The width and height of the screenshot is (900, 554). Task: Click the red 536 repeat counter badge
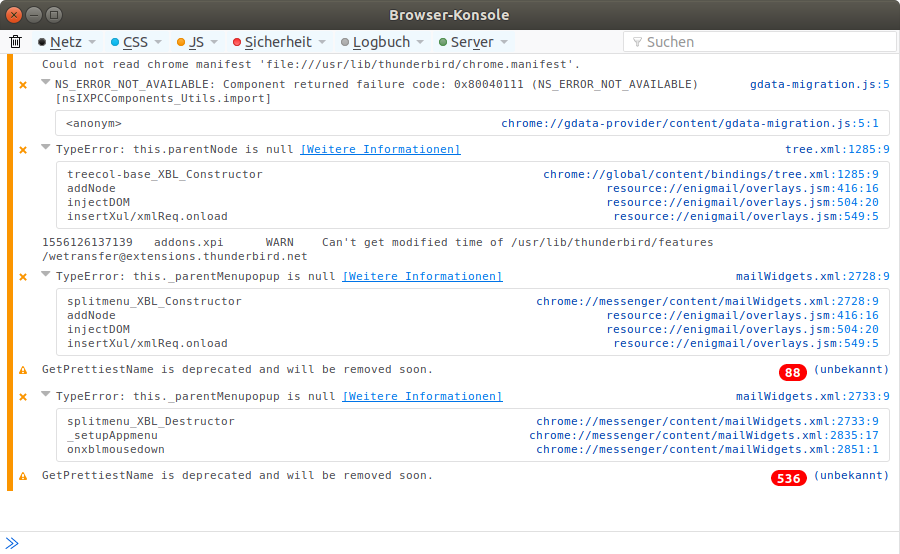click(x=789, y=478)
